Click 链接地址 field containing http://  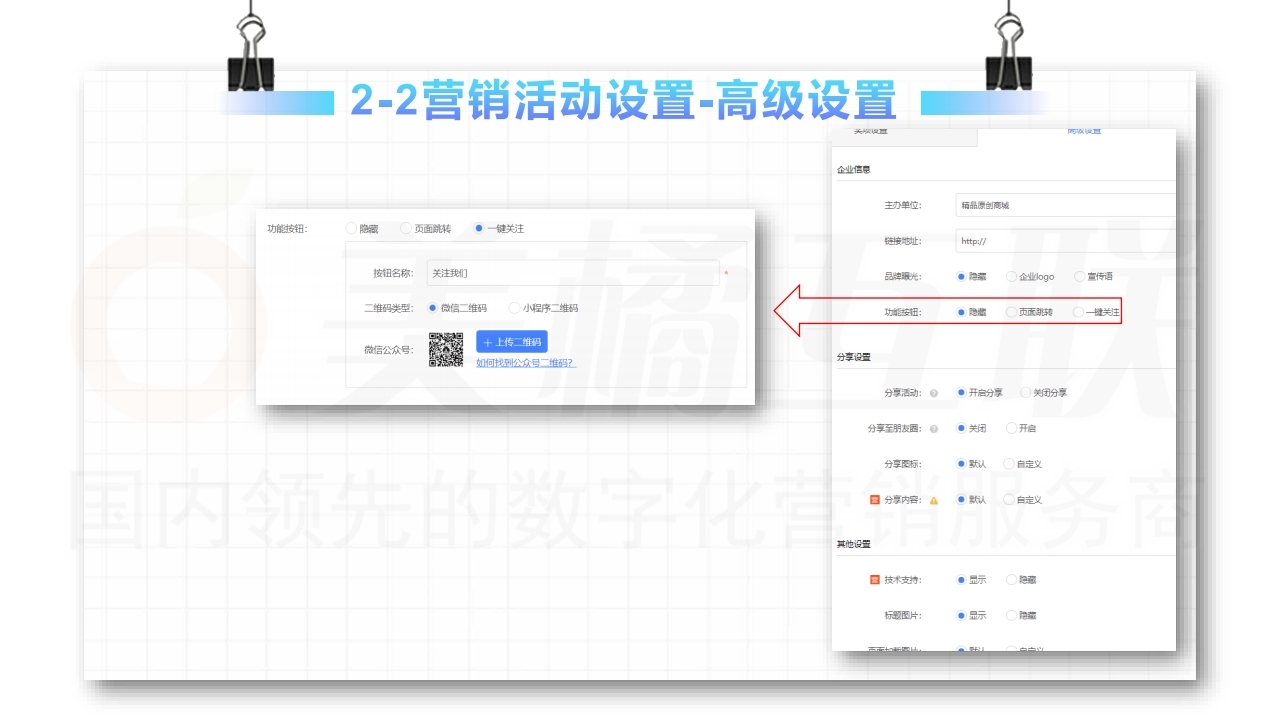point(1065,241)
